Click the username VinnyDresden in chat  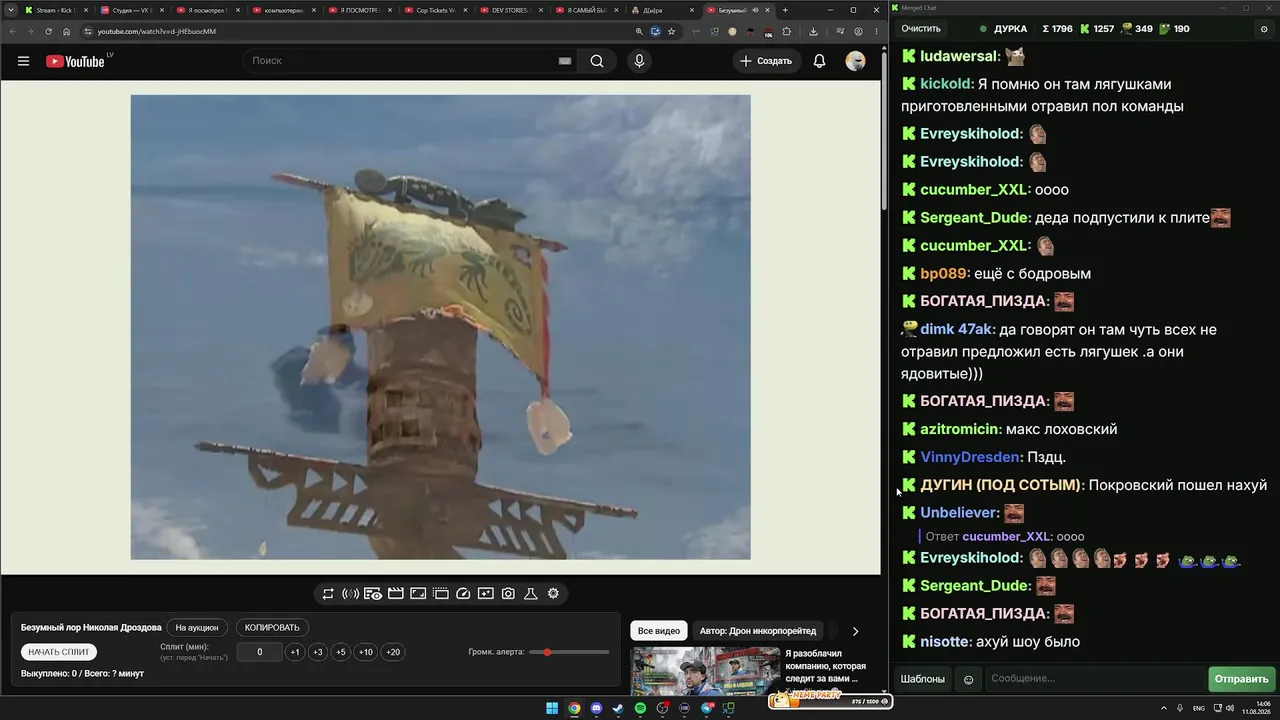click(x=971, y=457)
